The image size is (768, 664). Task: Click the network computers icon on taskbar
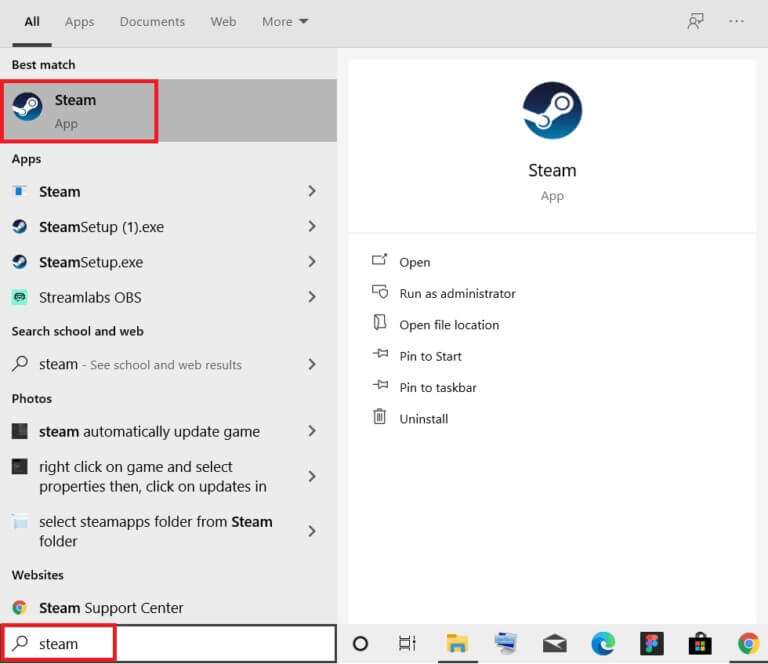505,643
